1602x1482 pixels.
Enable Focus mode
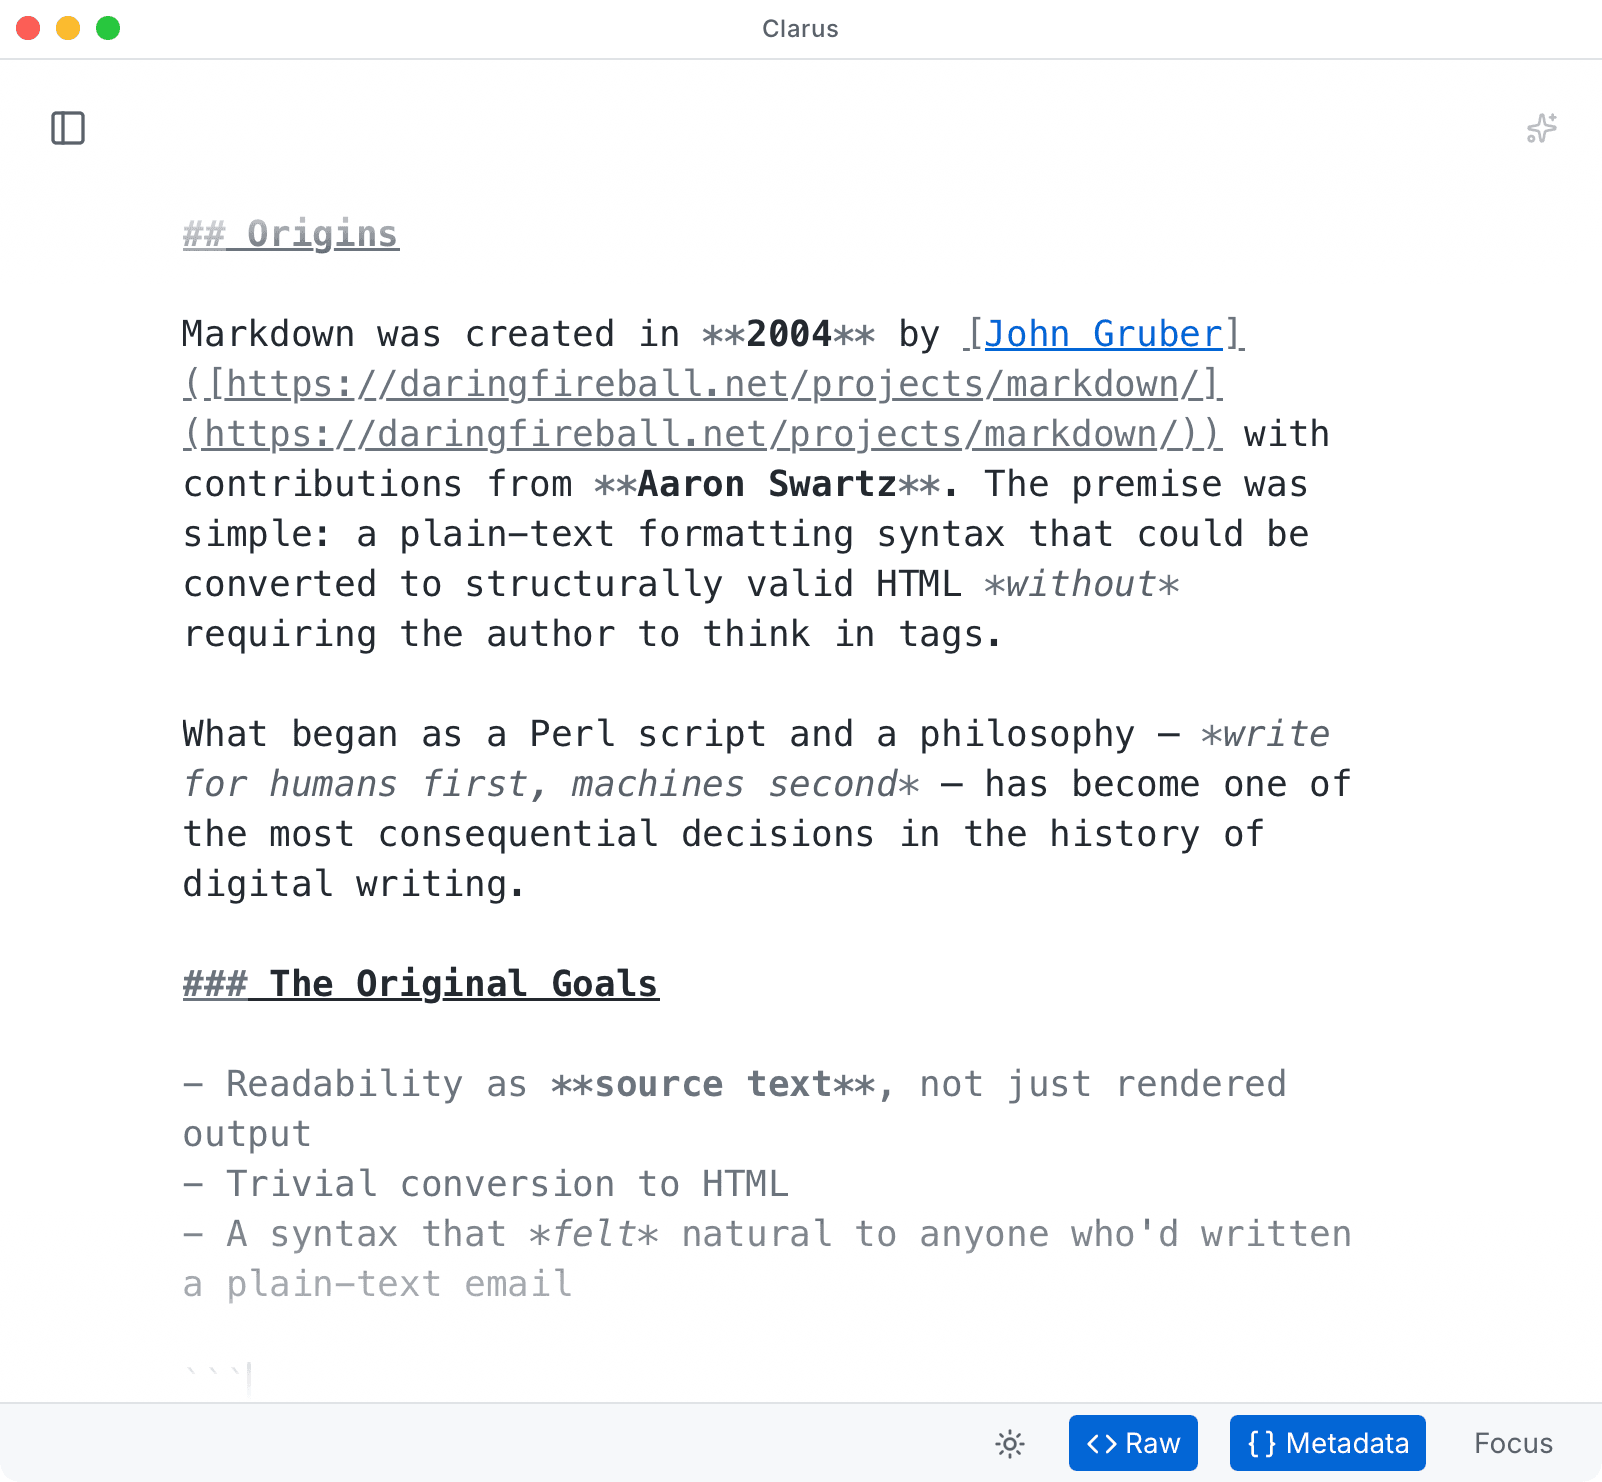click(1513, 1443)
